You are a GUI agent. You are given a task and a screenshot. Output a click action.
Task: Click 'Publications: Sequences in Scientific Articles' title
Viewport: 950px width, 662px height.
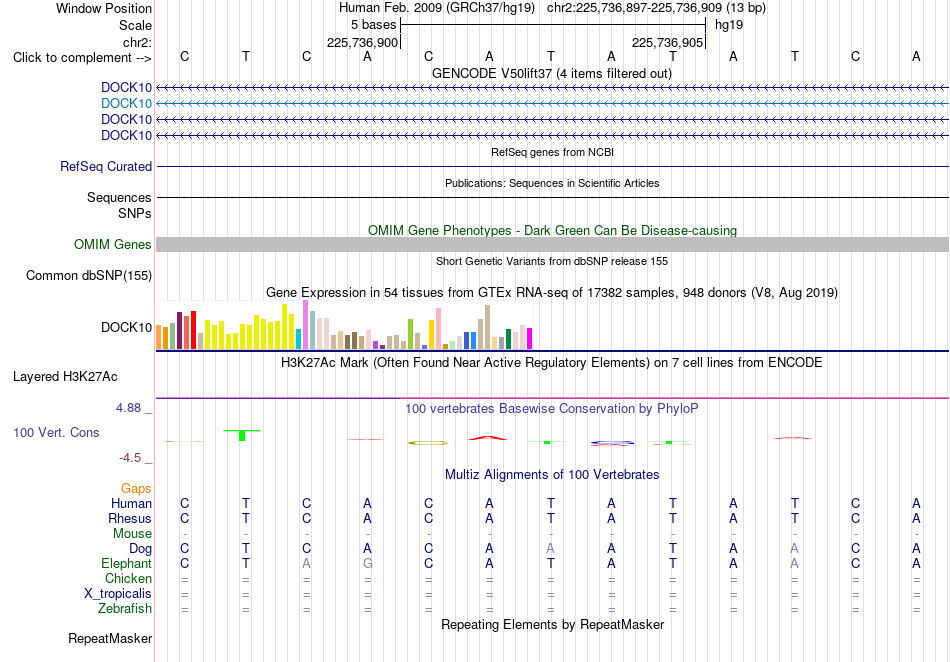552,183
